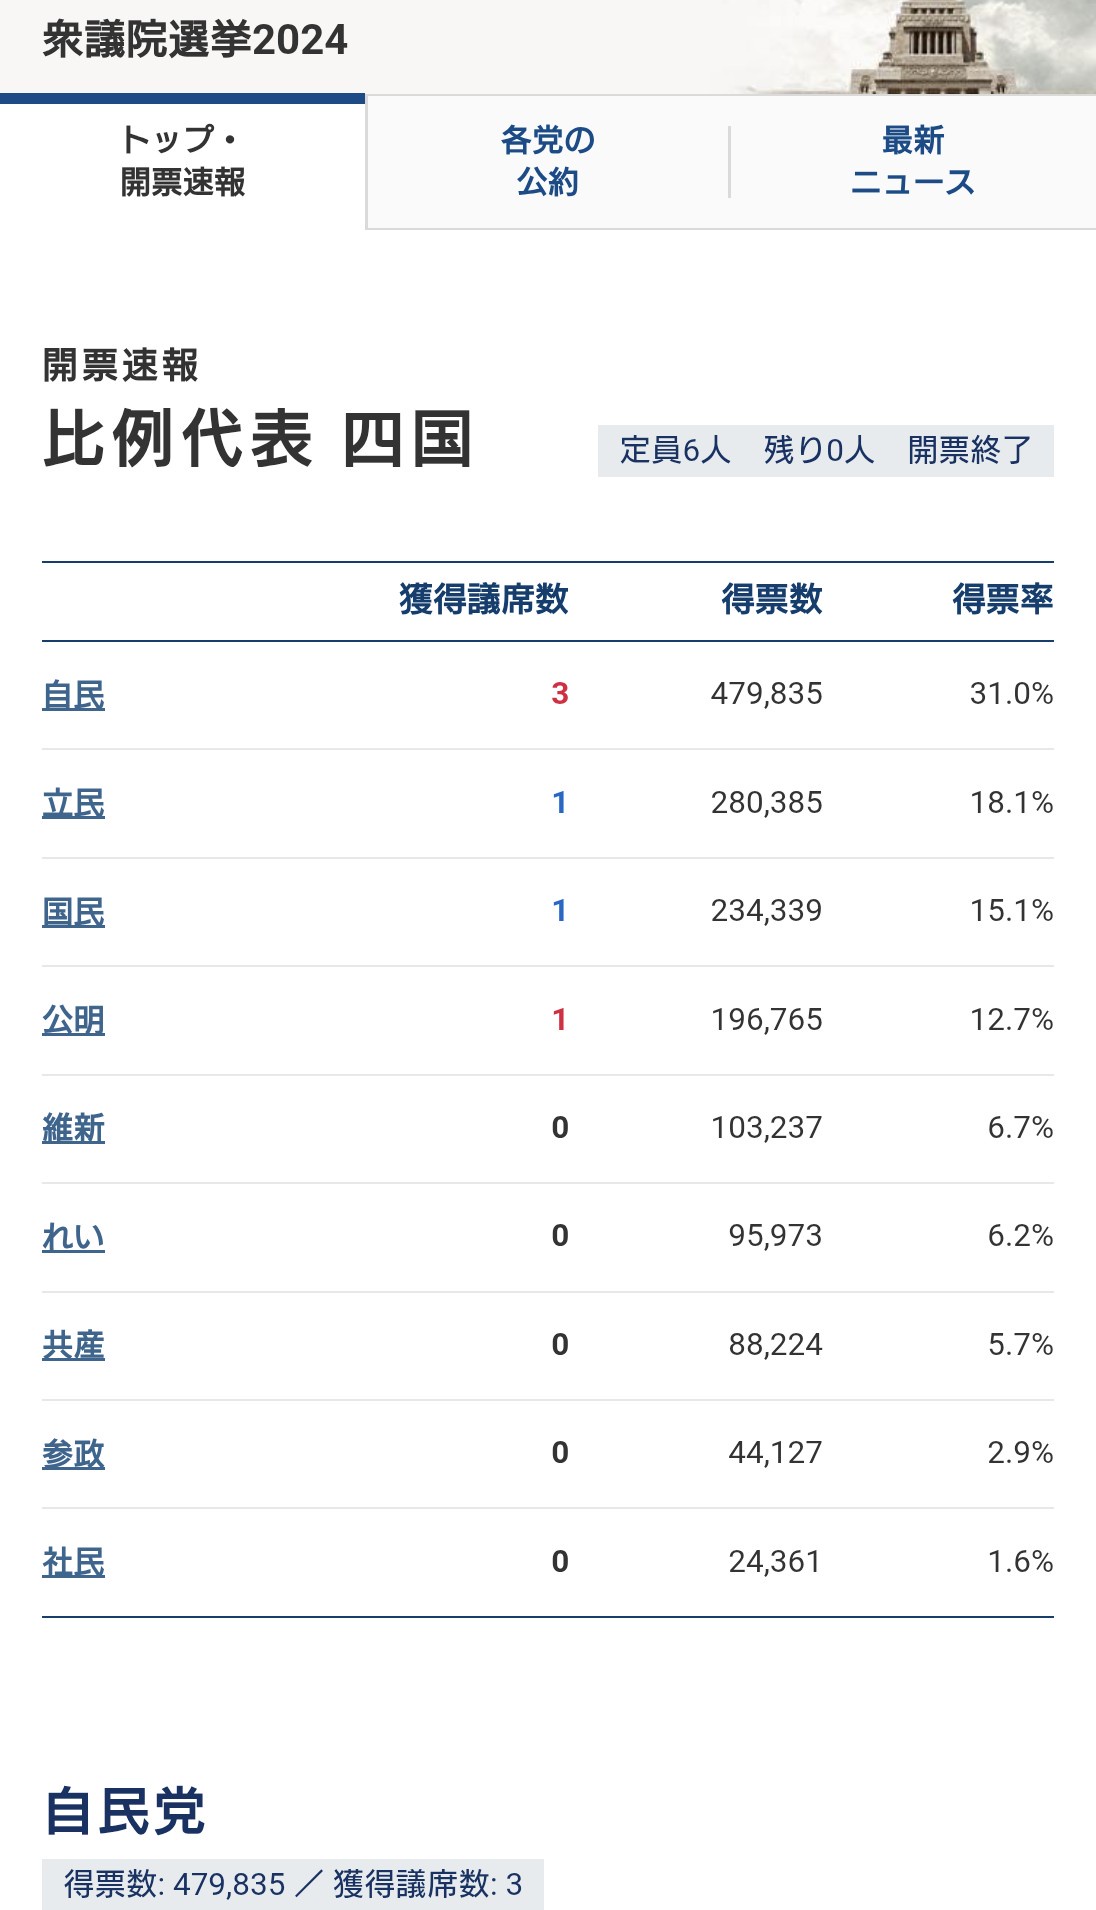Image resolution: width=1096 pixels, height=1910 pixels.
Task: Switch to トップ・開票速報 tab
Action: click(183, 161)
